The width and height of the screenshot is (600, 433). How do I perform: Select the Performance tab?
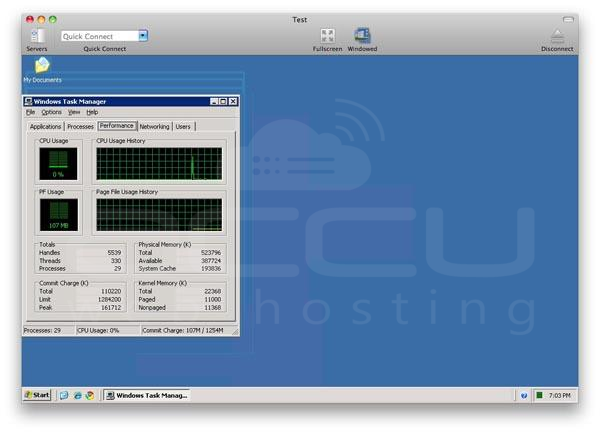(x=117, y=125)
